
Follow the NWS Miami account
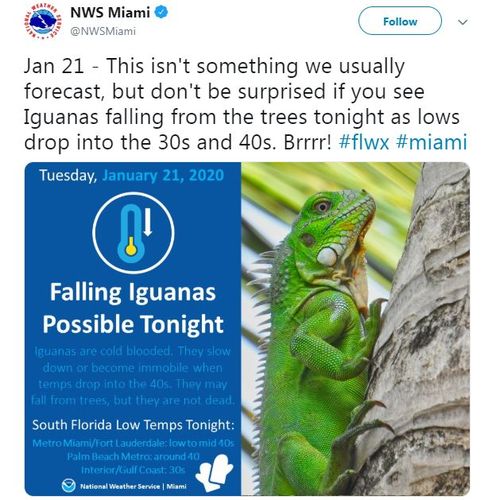(400, 21)
